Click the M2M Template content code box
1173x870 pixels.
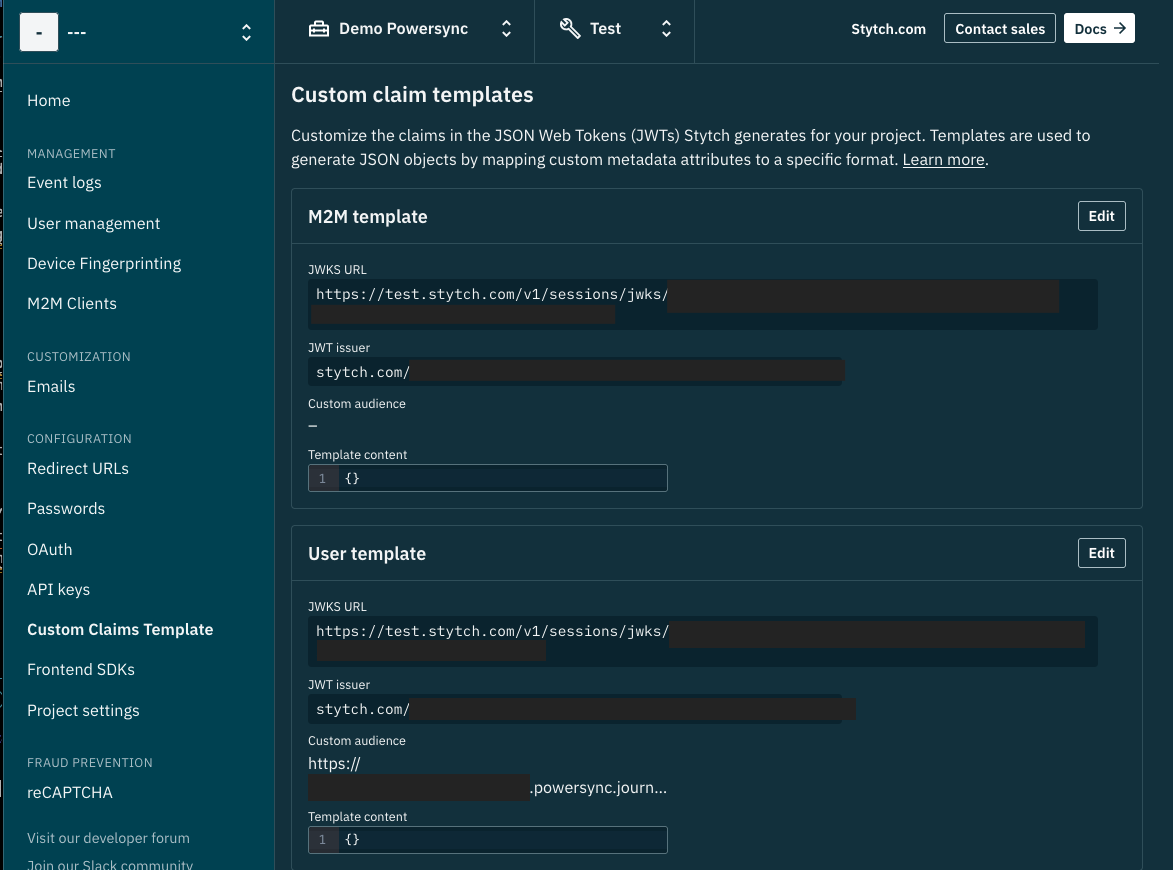point(488,478)
